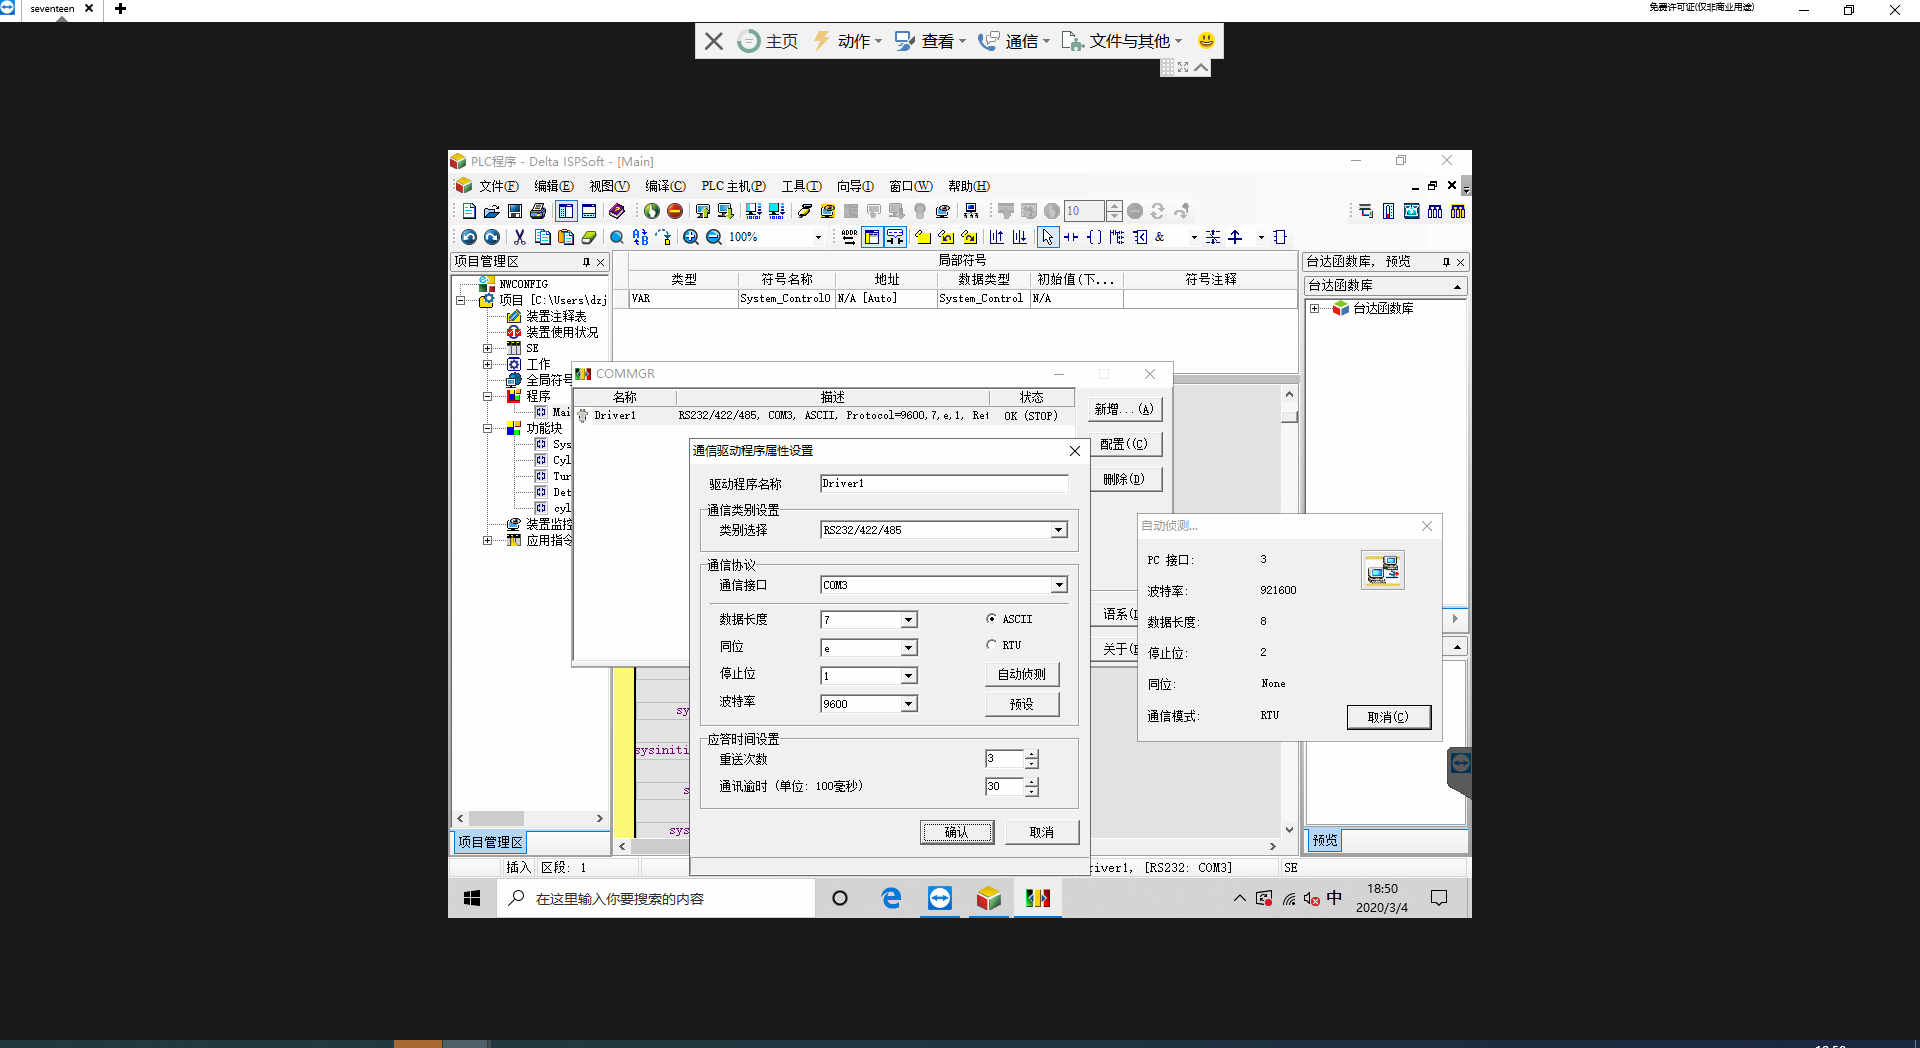Click the Undo icon in second toolbar row

(x=469, y=237)
